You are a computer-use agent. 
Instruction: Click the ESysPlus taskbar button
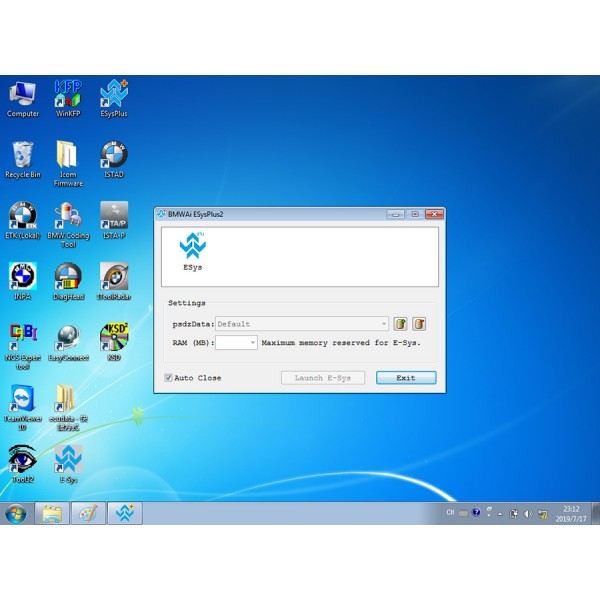(x=125, y=513)
